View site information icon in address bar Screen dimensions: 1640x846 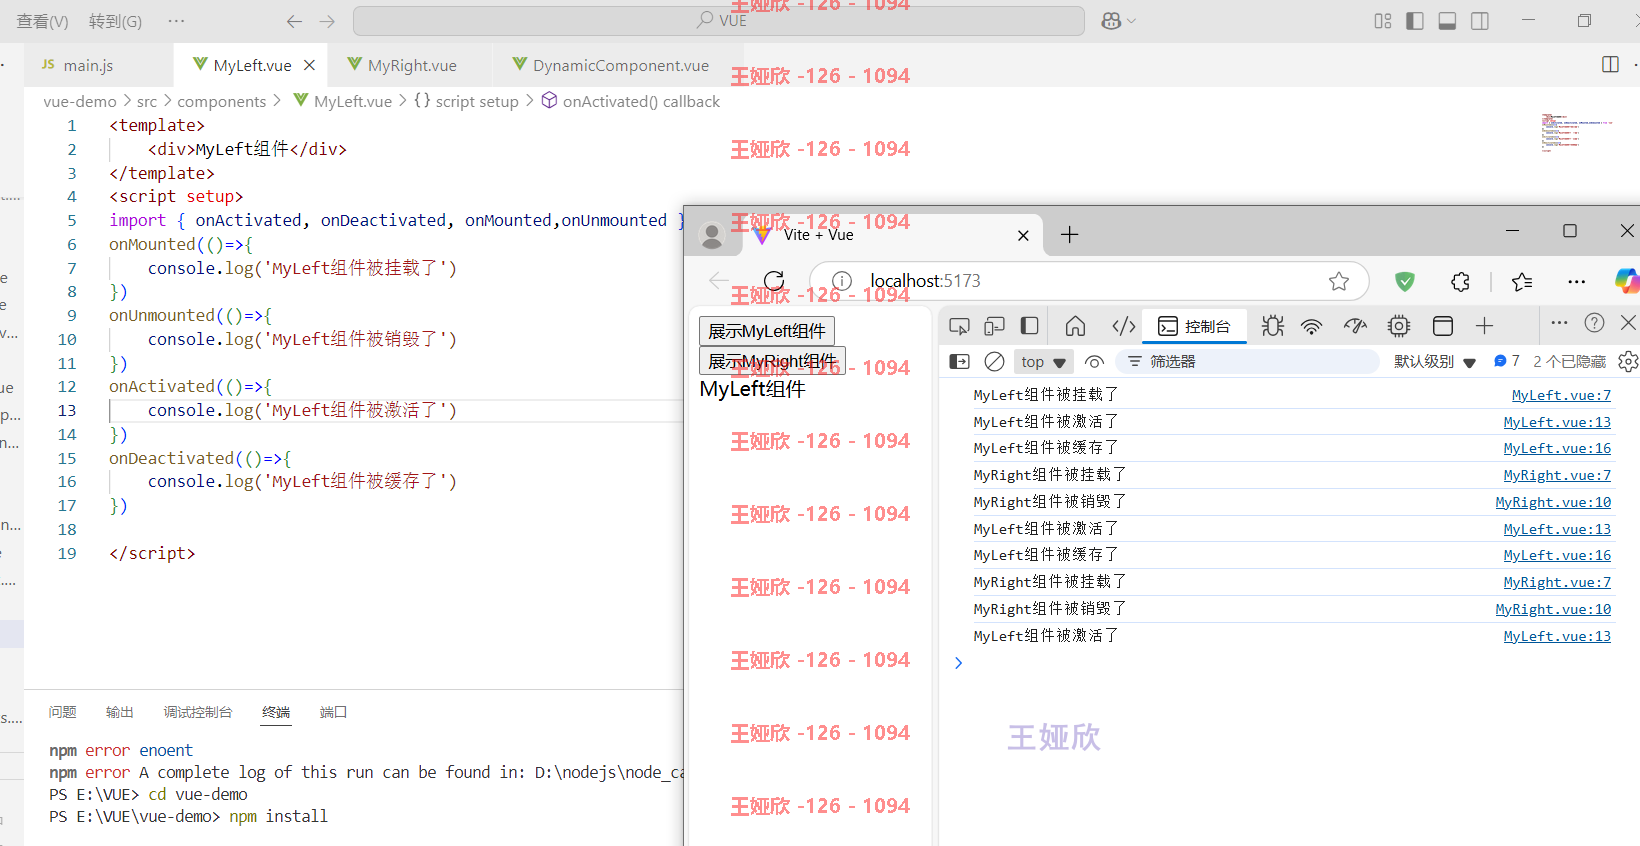click(x=842, y=281)
